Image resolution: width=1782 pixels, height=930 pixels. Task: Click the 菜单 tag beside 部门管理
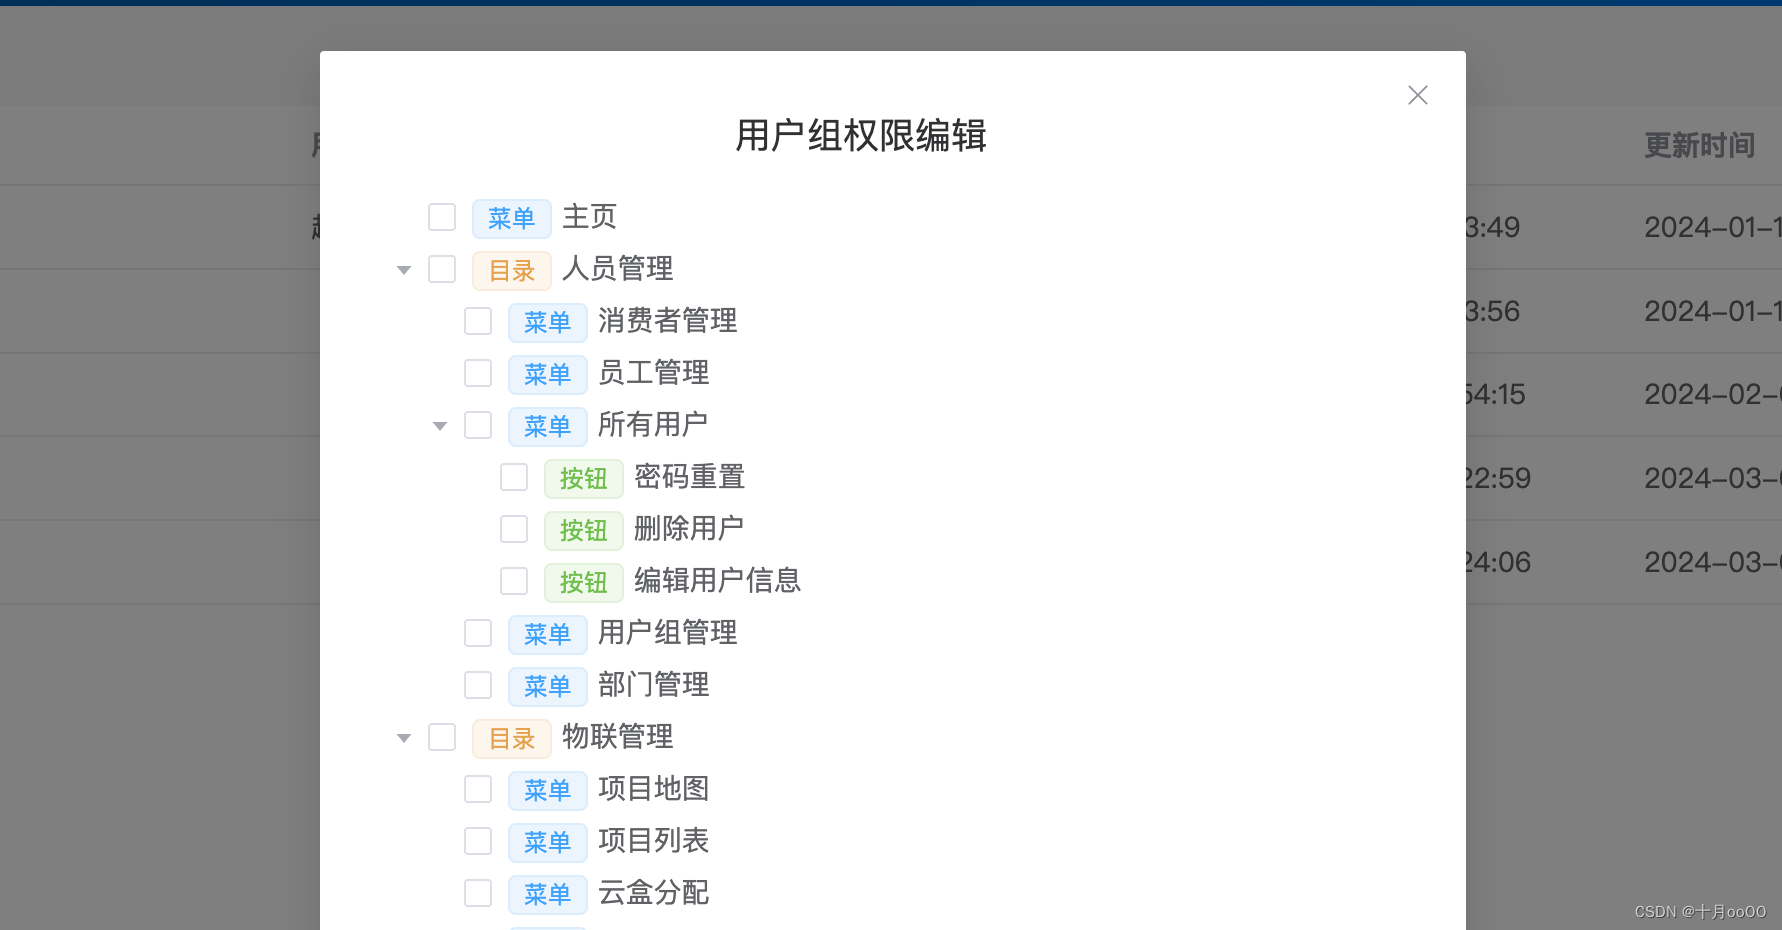(x=548, y=686)
